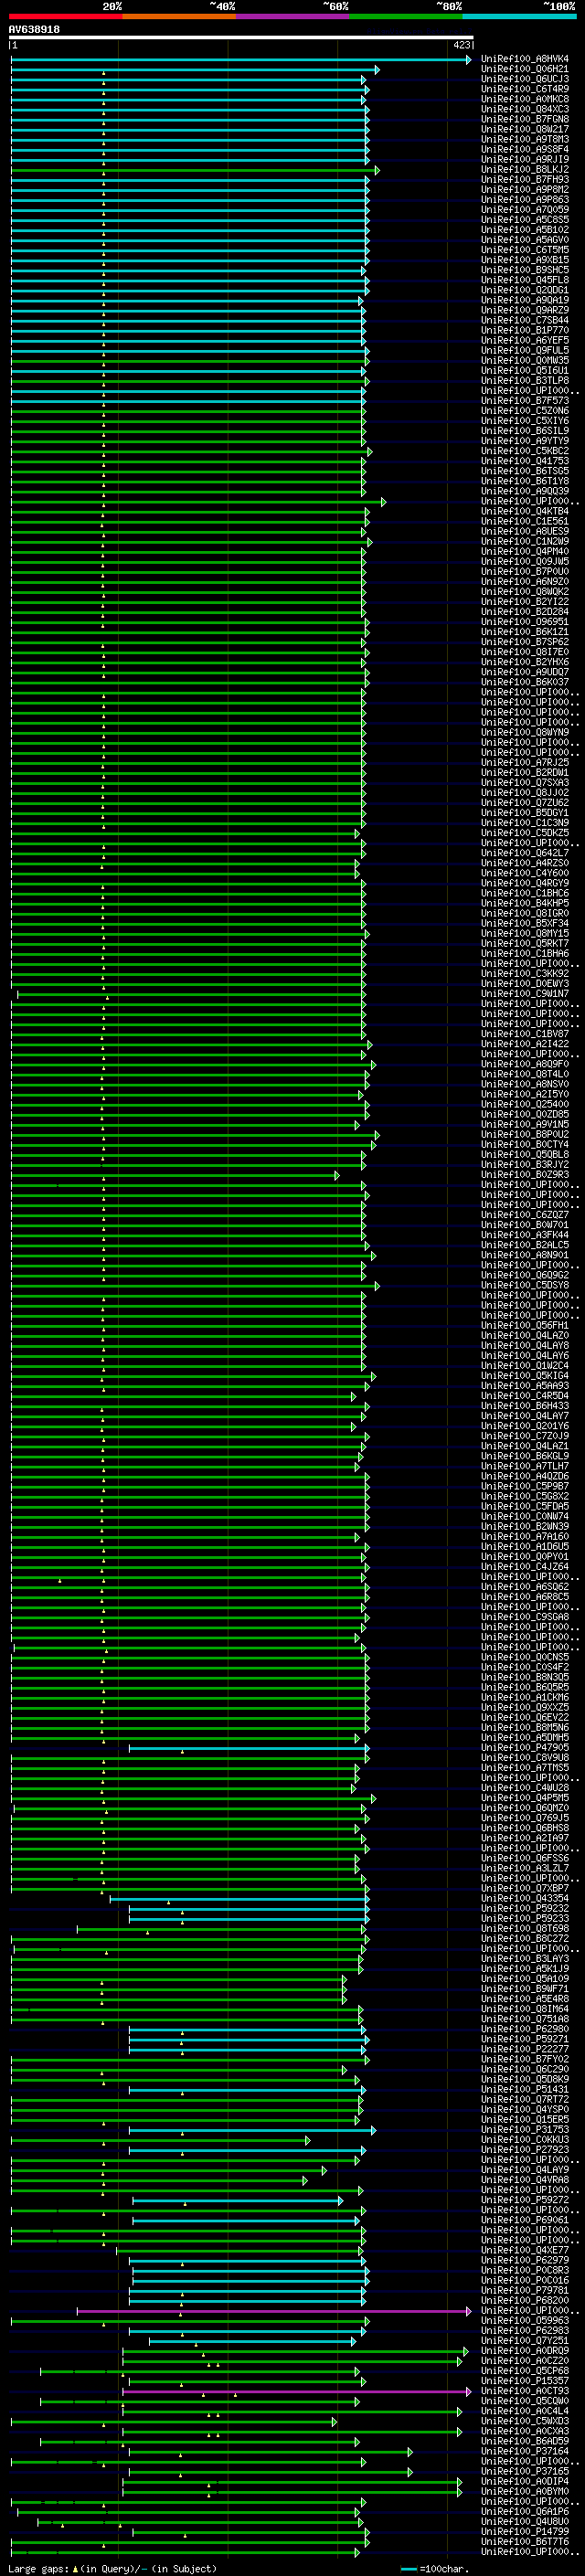Select the UniRef100_B7FY02 label
Viewport: 585px width, 2576px height.
[x=525, y=2060]
